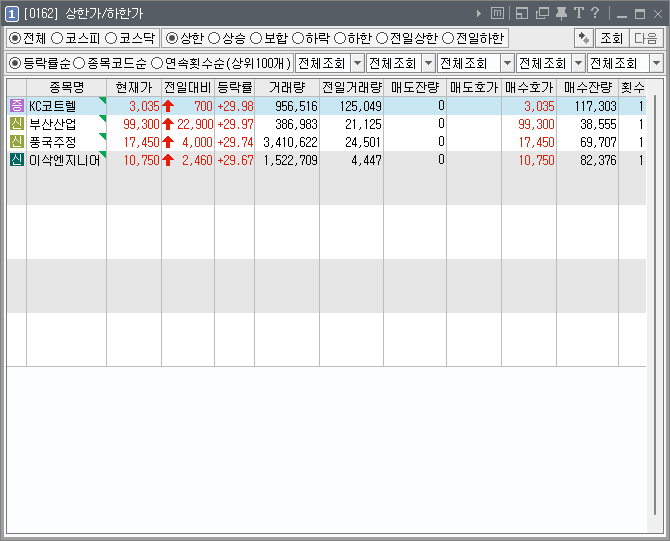Open the second 전체조회 dropdown
This screenshot has height=541, width=670.
(400, 64)
